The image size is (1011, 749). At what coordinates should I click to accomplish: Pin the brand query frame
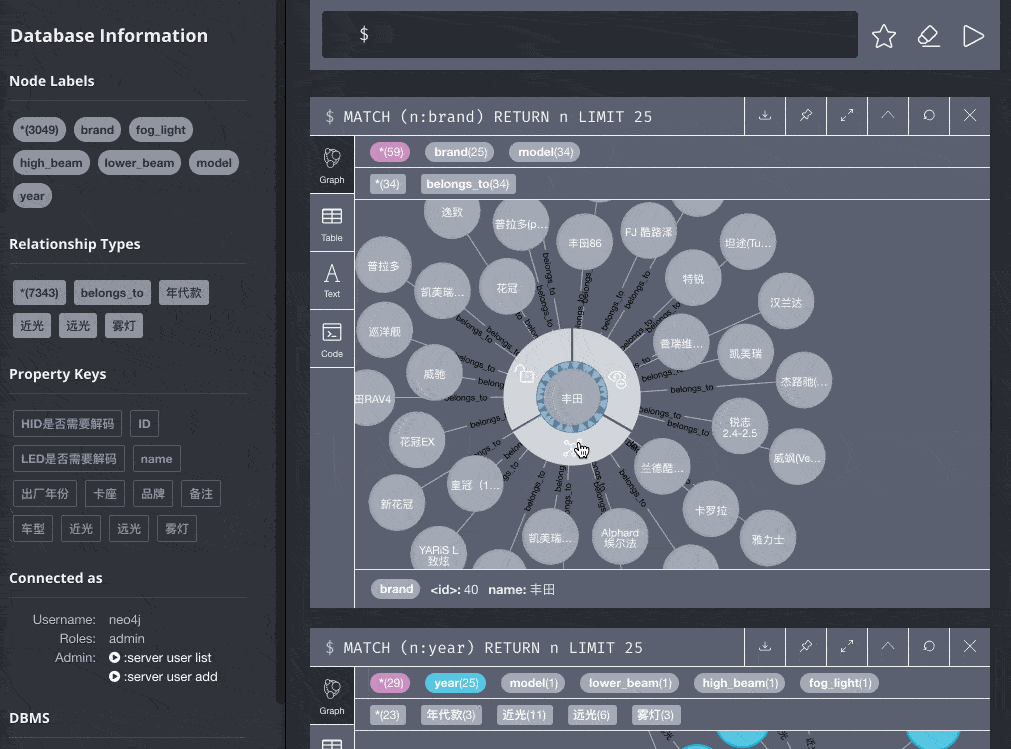click(x=806, y=116)
